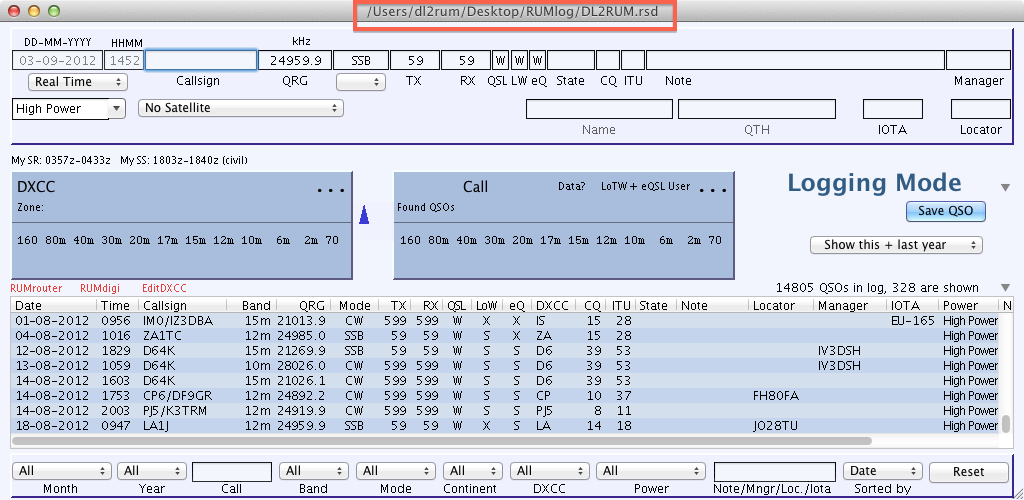1024x500 pixels.
Task: Click the Note/Mngr/Loc./Iota filter field
Action: [775, 472]
